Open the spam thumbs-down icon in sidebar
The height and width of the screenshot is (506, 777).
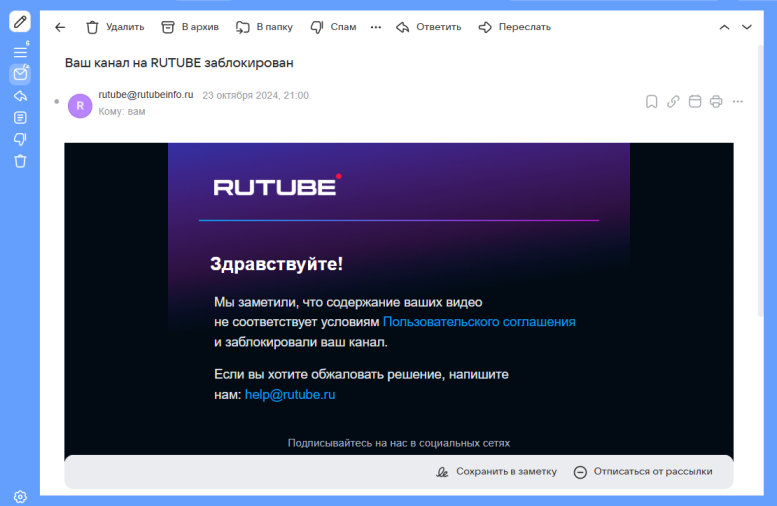20,139
